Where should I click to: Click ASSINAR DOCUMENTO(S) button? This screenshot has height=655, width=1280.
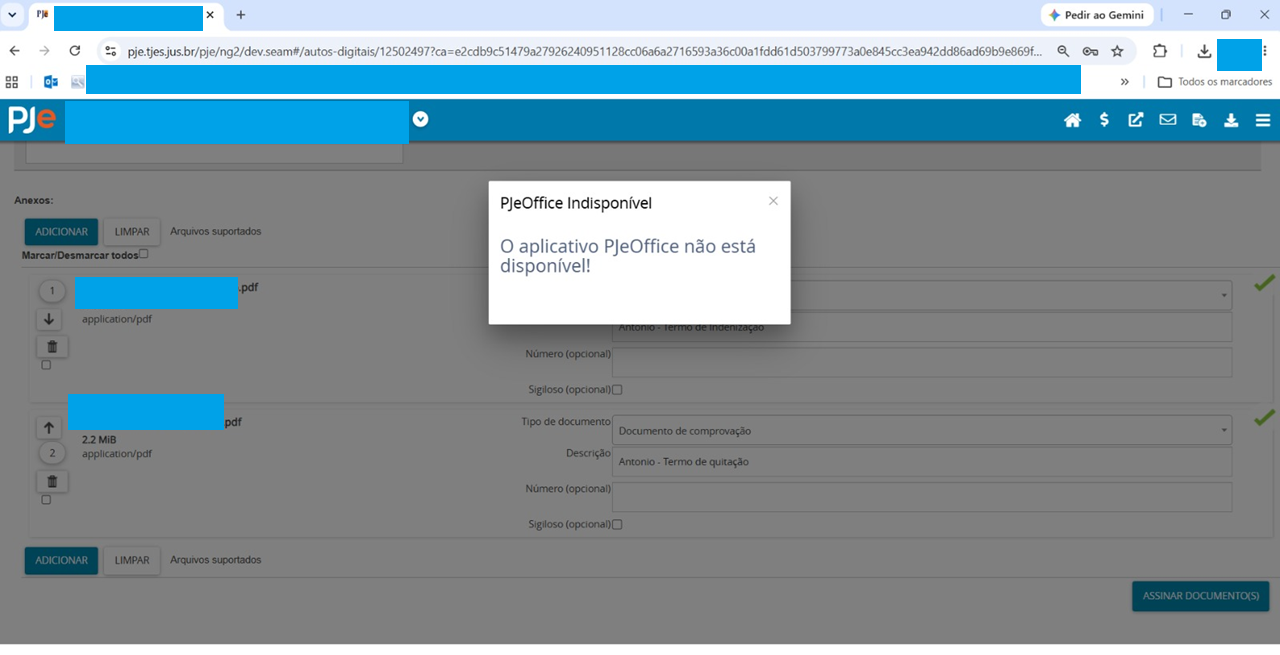[1200, 596]
